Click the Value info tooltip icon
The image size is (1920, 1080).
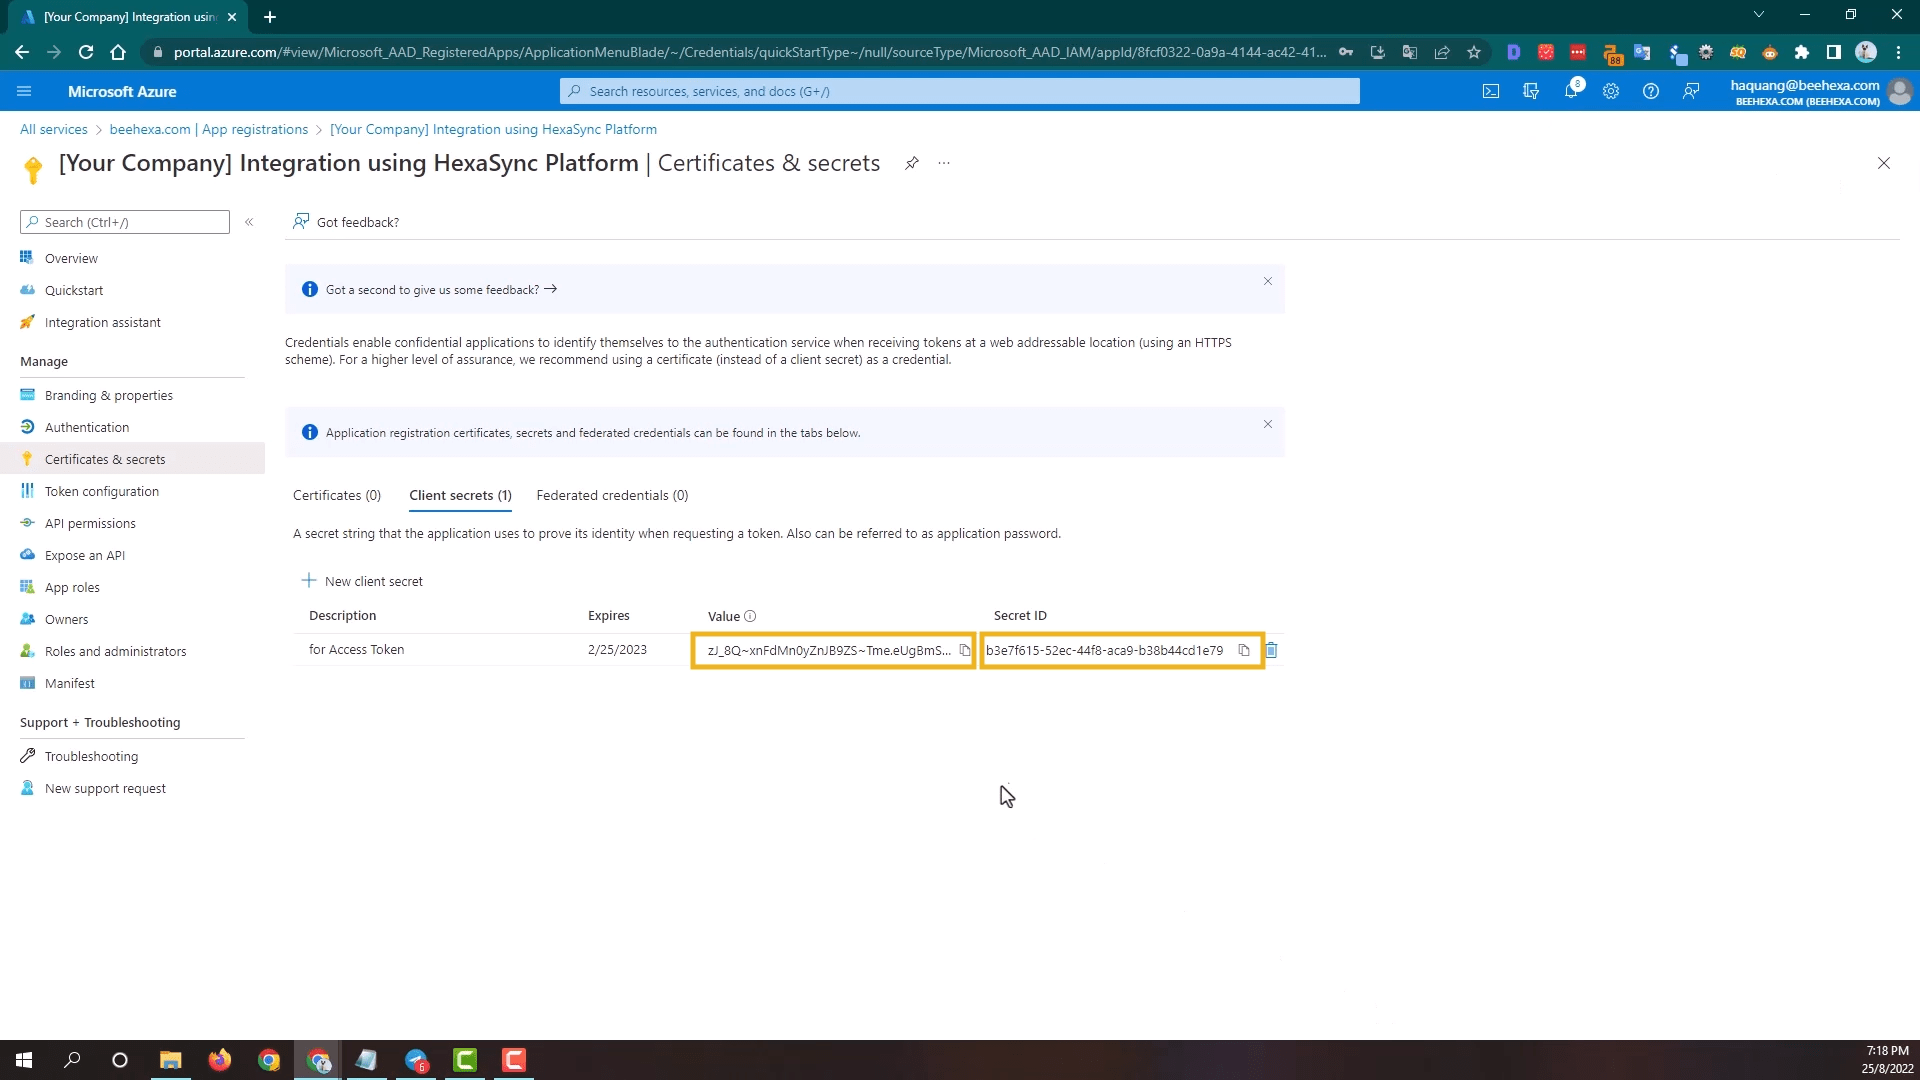tap(750, 616)
